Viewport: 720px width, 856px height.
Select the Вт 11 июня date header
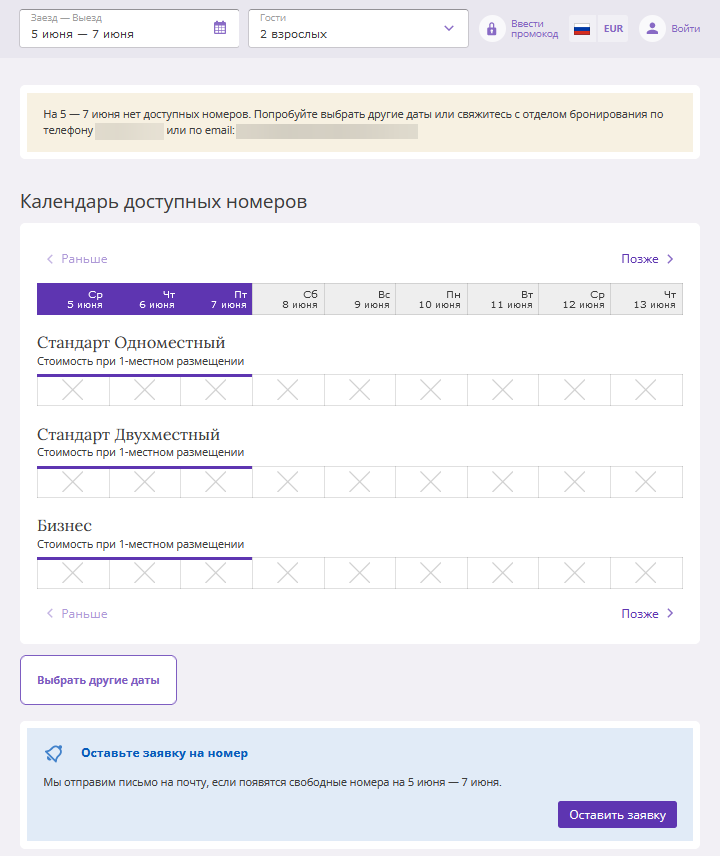coord(503,299)
